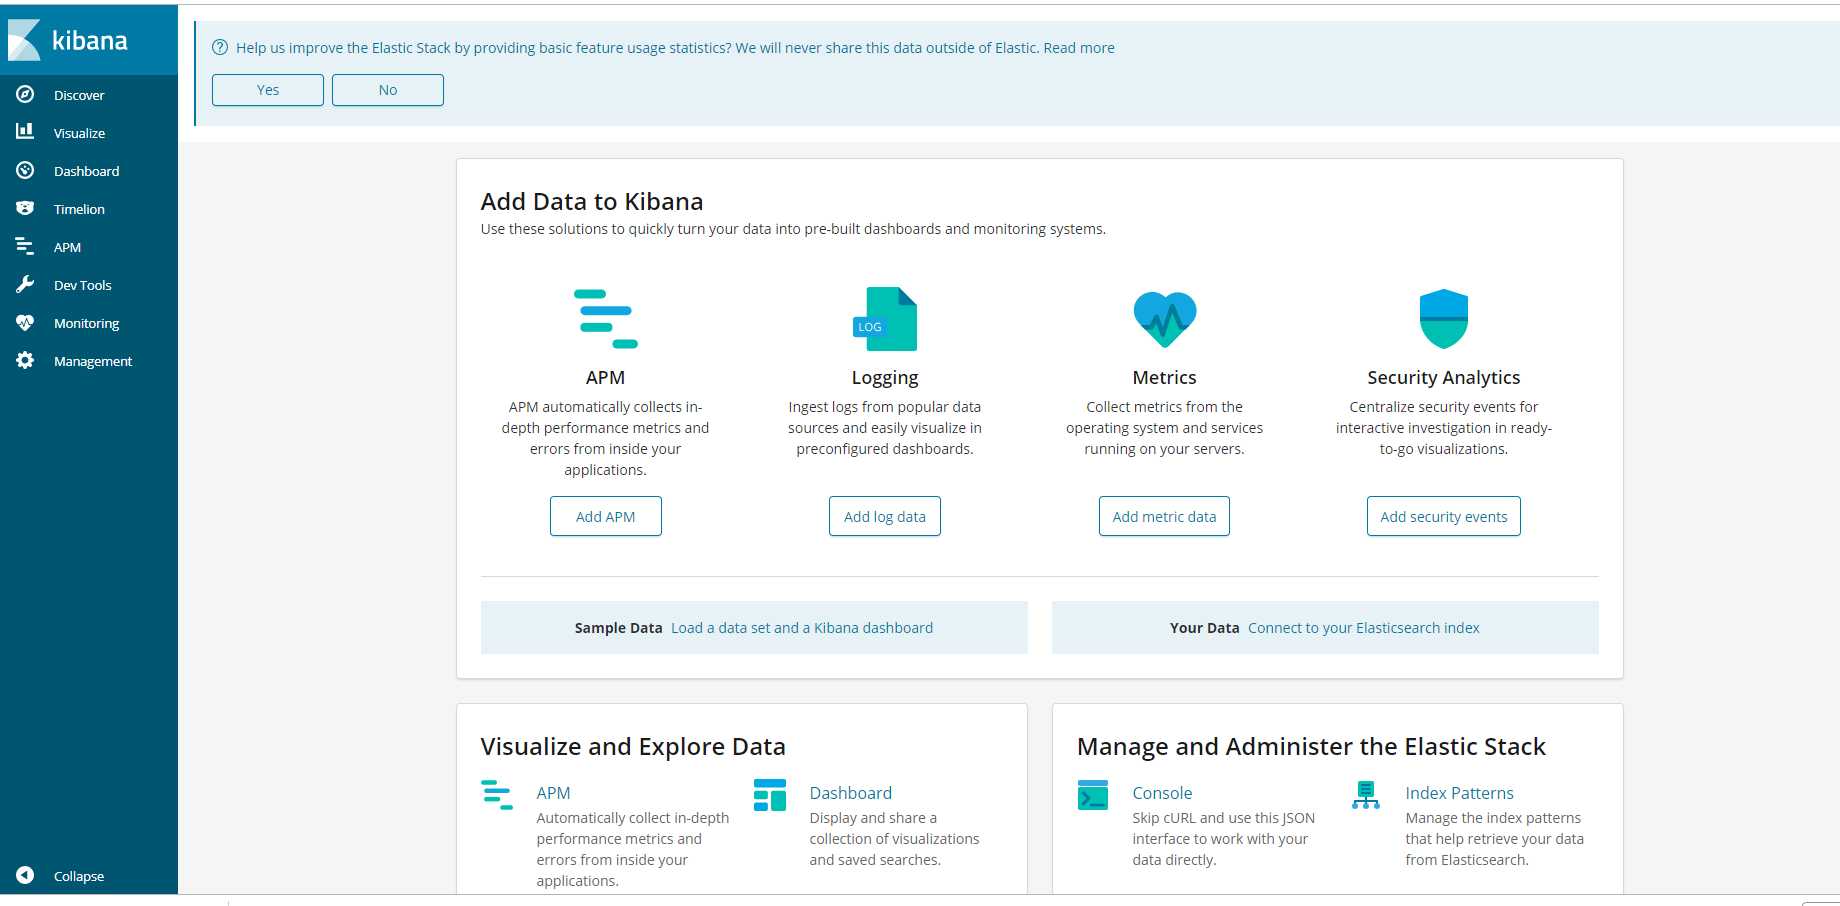This screenshot has height=906, width=1840.
Task: Click the Visualize and Explore Data heading
Action: point(633,746)
